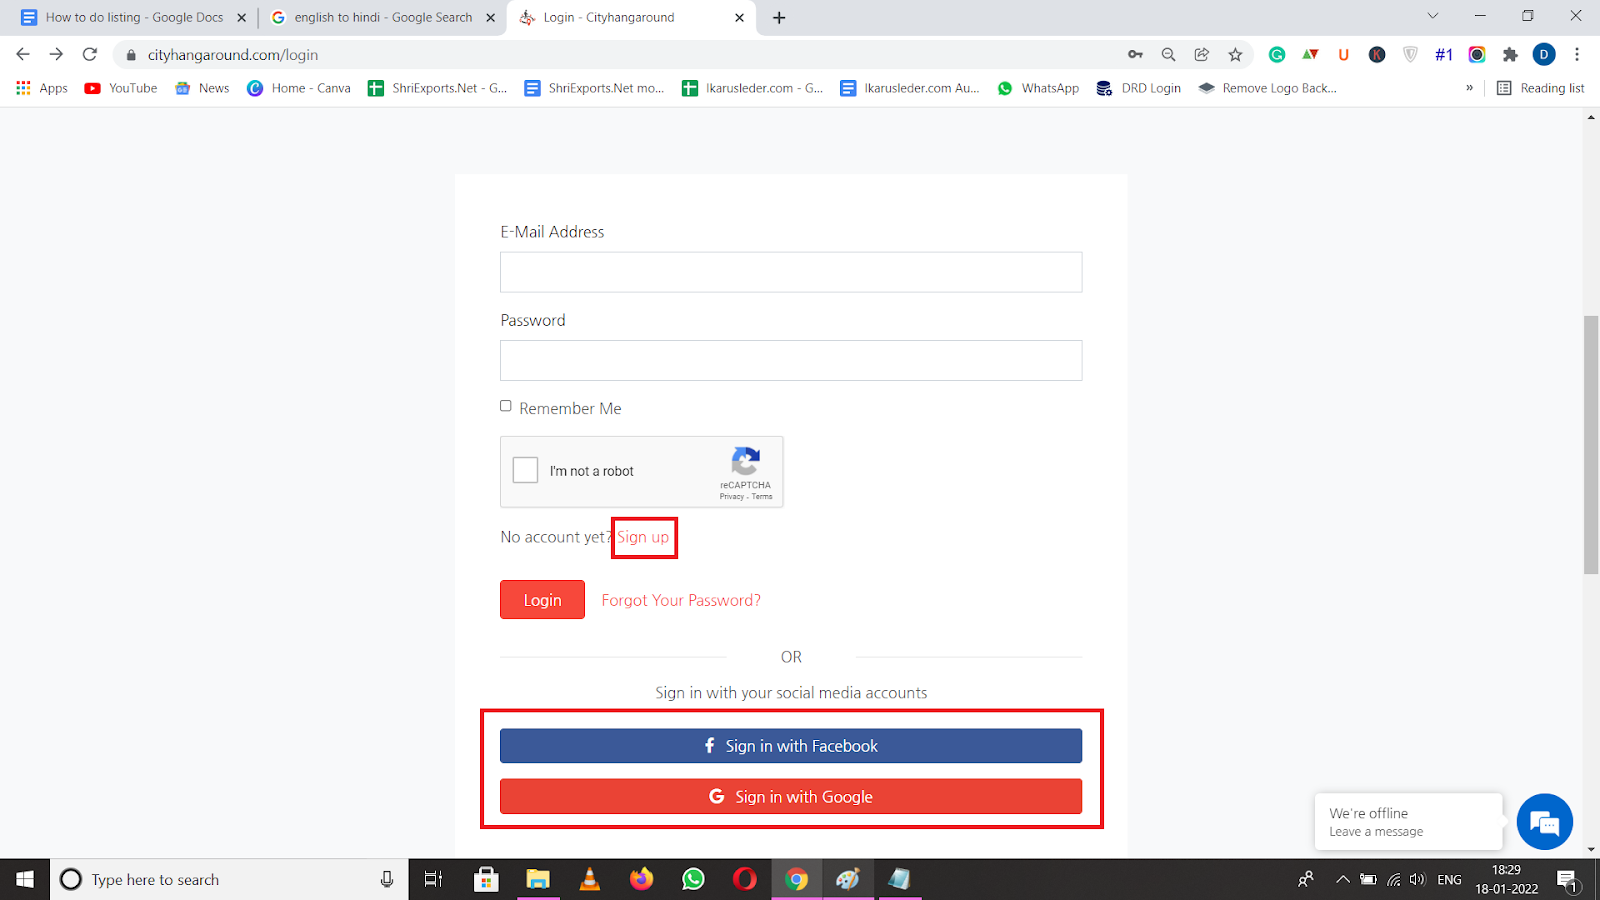
Task: Click the ENG language indicator
Action: tap(1449, 880)
